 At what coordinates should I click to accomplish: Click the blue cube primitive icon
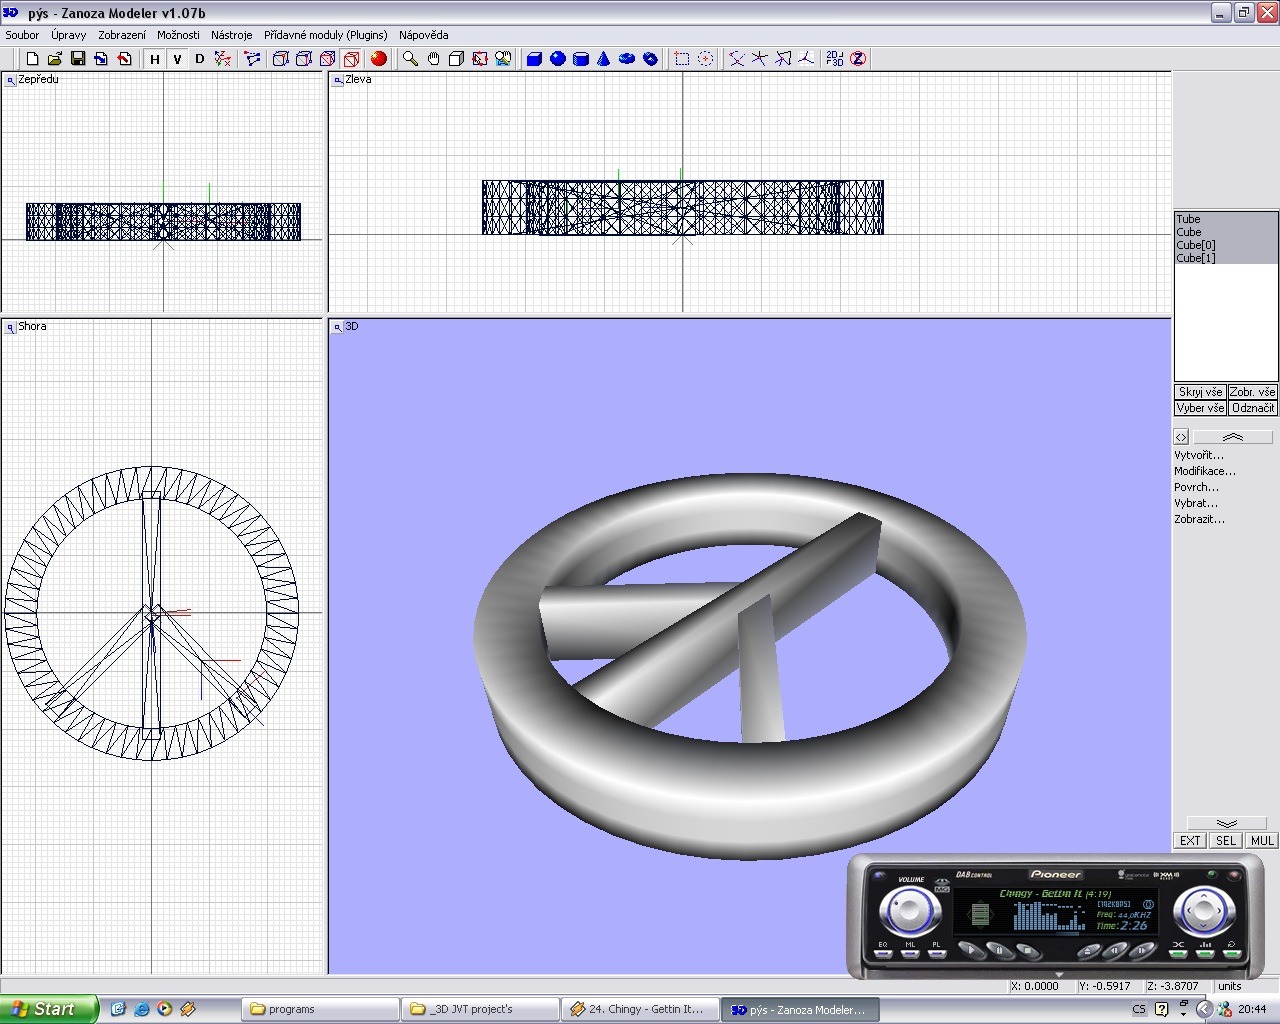(534, 59)
